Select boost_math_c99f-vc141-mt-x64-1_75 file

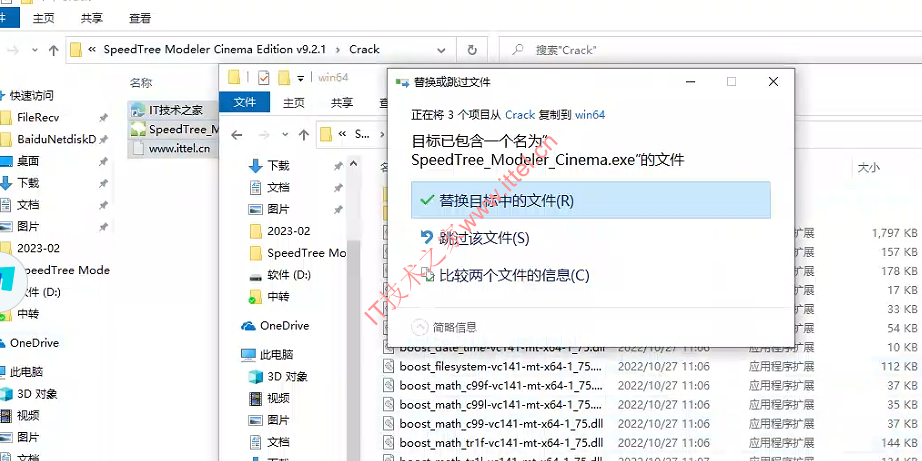[x=500, y=386]
